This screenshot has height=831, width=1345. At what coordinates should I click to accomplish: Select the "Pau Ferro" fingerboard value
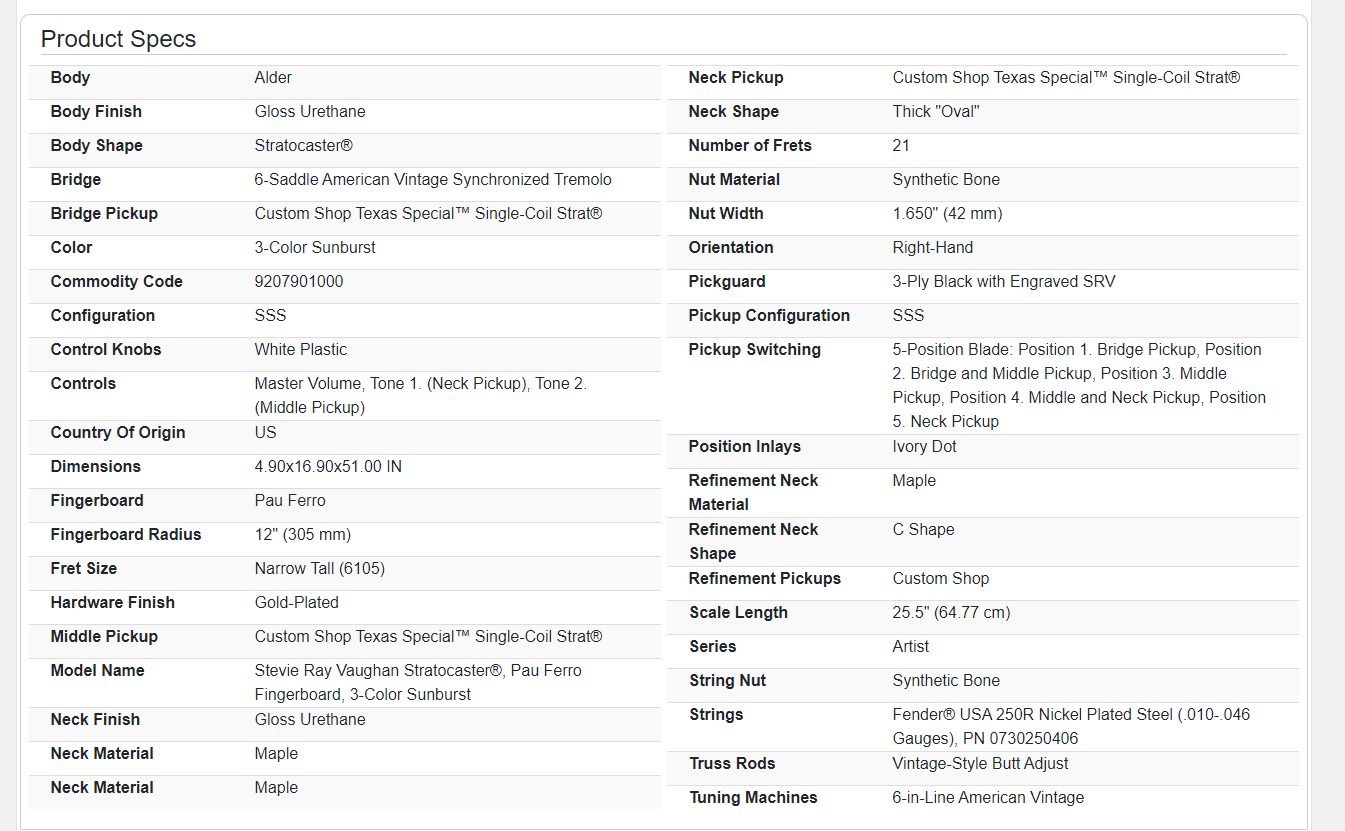pos(290,501)
